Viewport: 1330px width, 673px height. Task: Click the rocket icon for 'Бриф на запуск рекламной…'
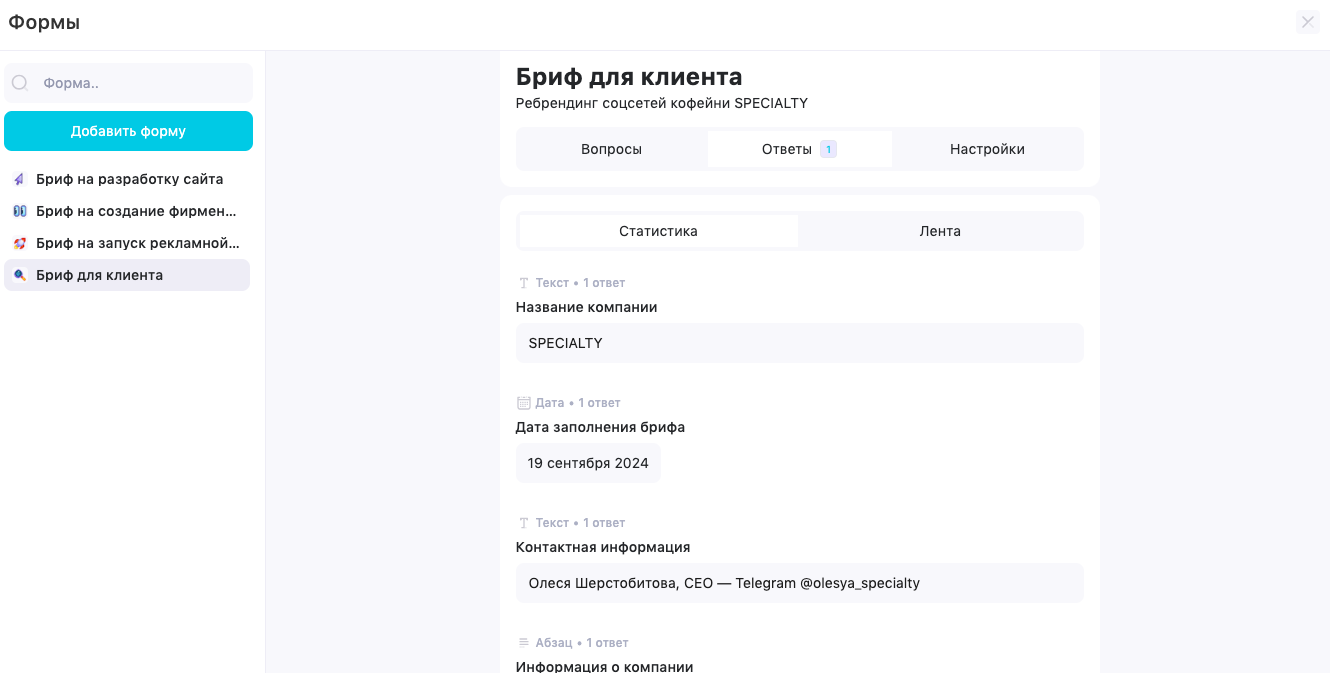pyautogui.click(x=19, y=242)
